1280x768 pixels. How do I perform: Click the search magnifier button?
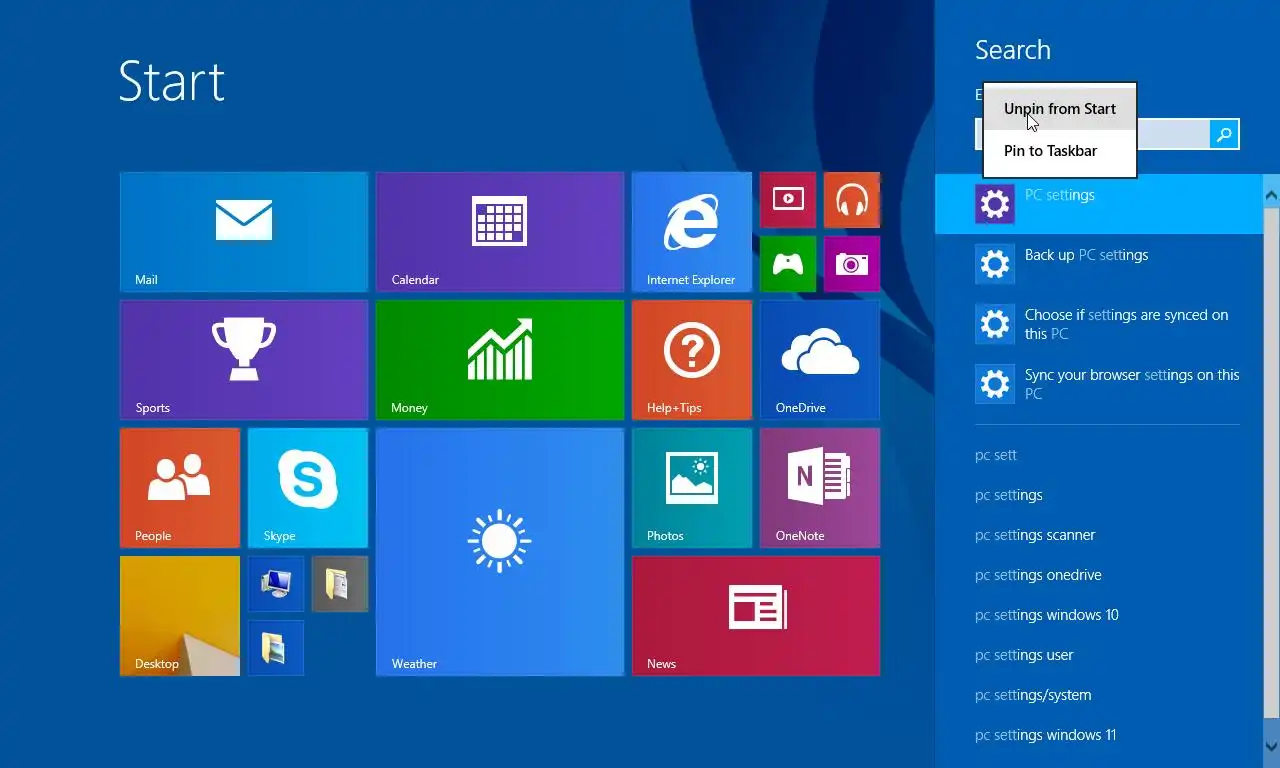(x=1224, y=134)
